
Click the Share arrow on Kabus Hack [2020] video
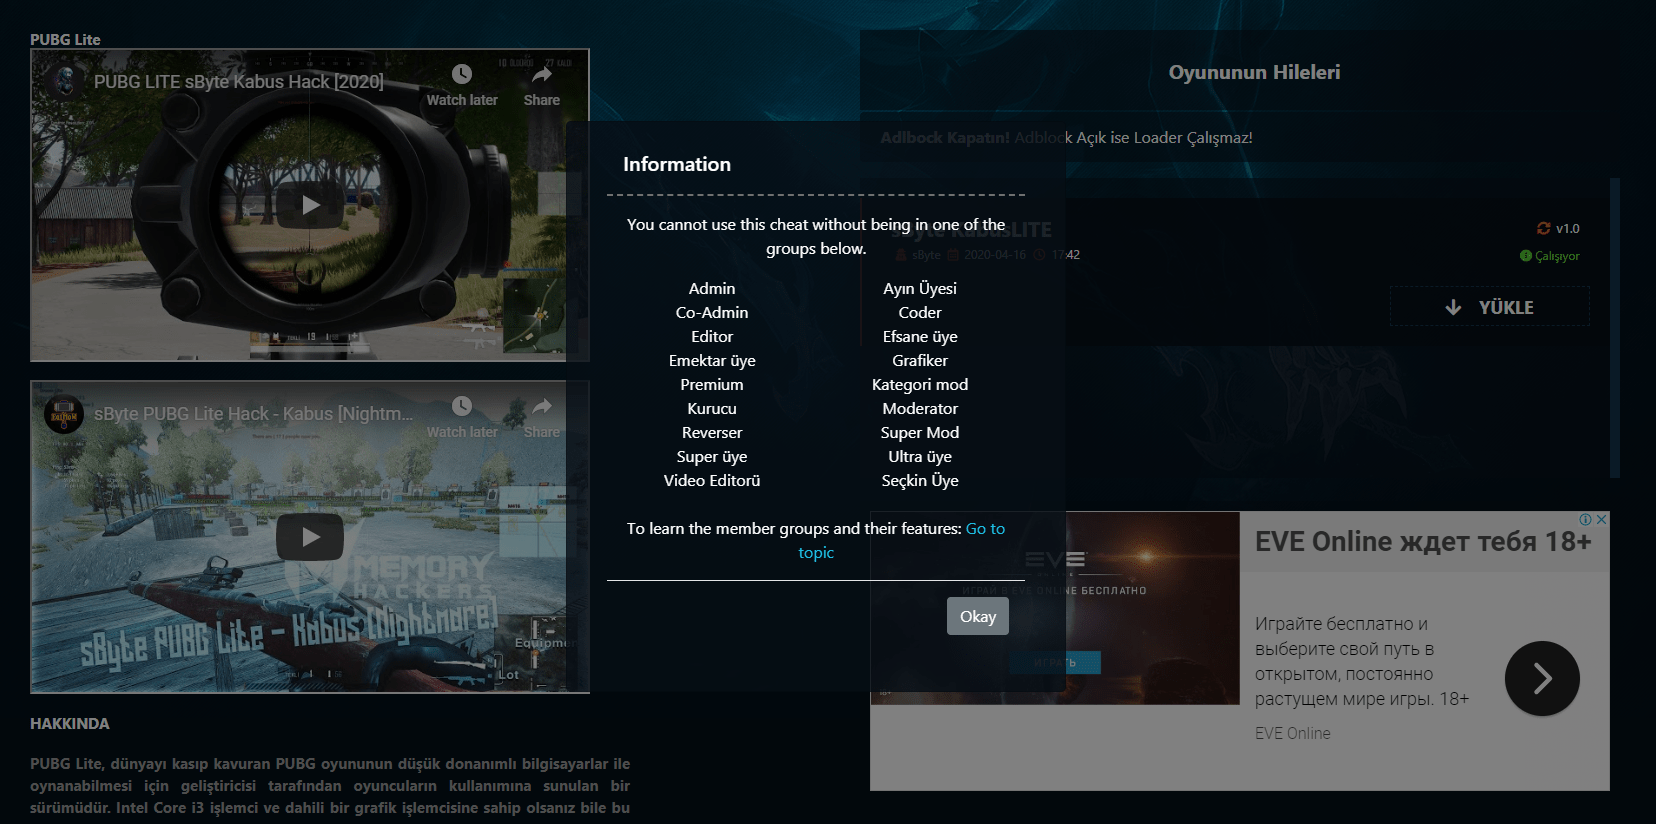tap(541, 74)
